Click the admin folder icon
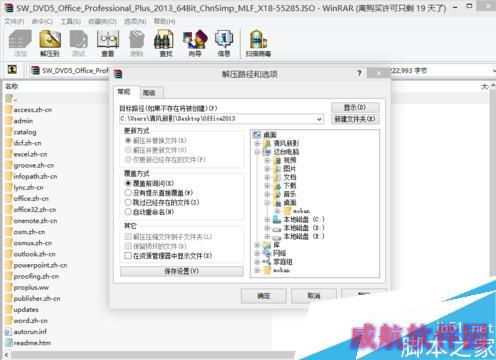 (x=9, y=121)
